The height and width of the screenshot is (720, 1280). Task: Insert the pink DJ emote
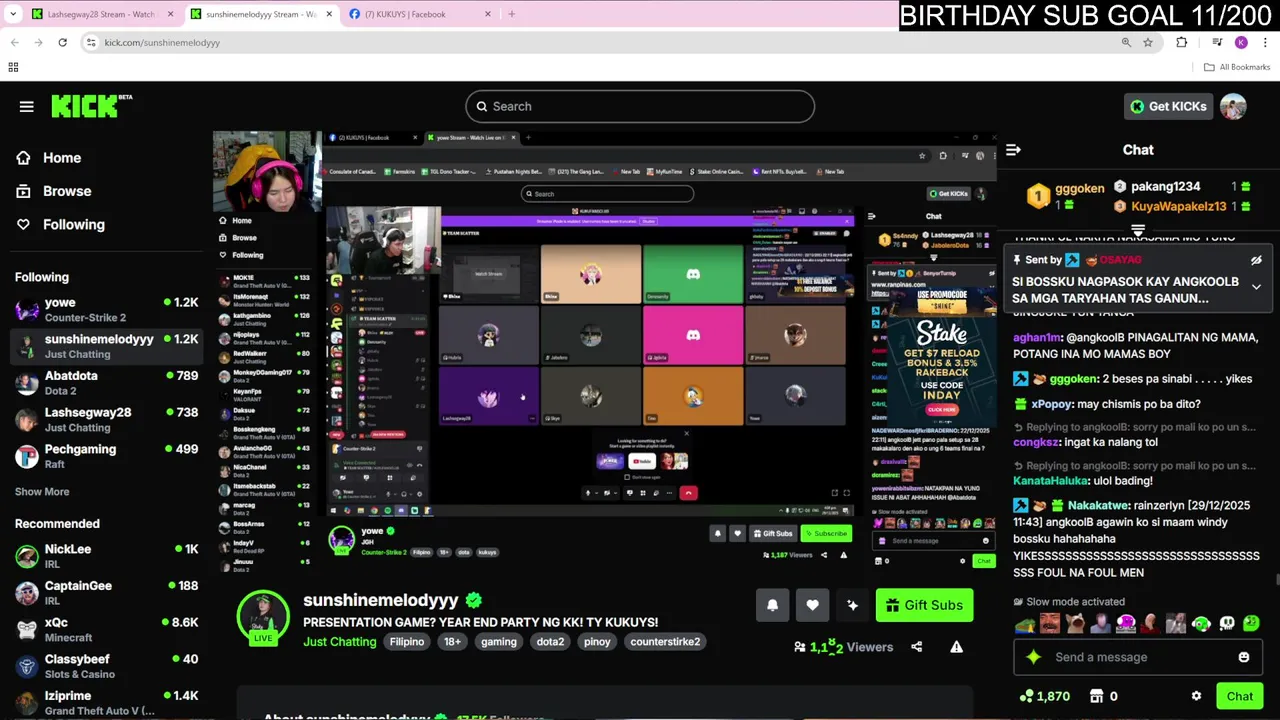point(1126,623)
